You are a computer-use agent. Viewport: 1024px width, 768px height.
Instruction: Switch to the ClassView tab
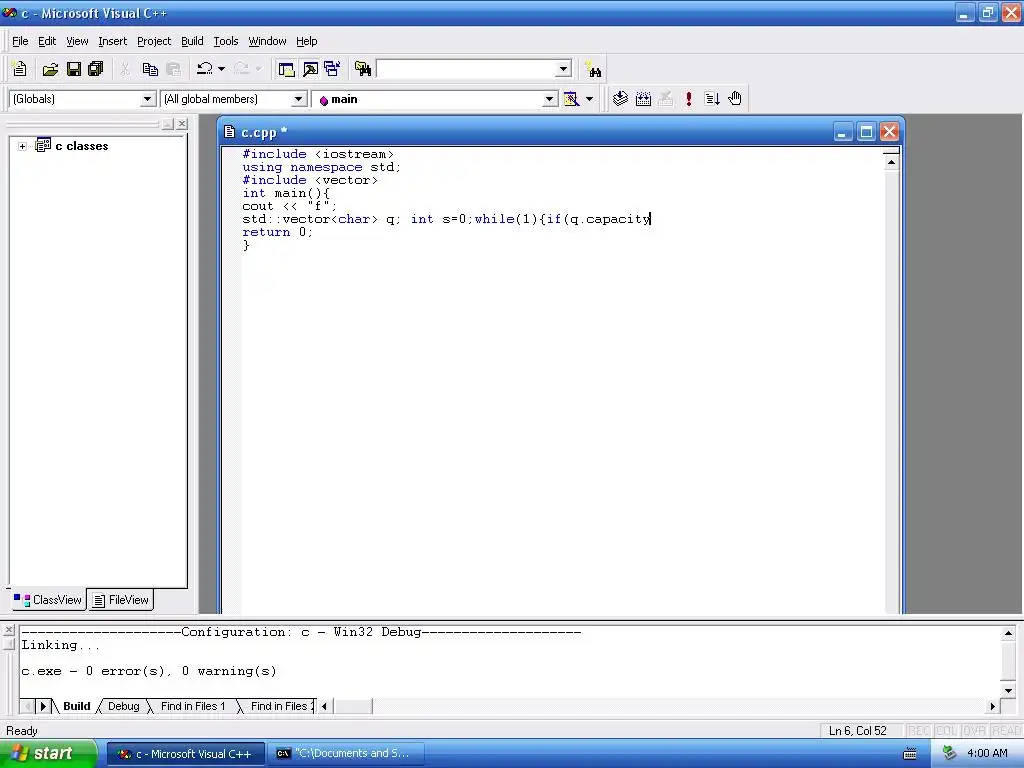click(48, 600)
